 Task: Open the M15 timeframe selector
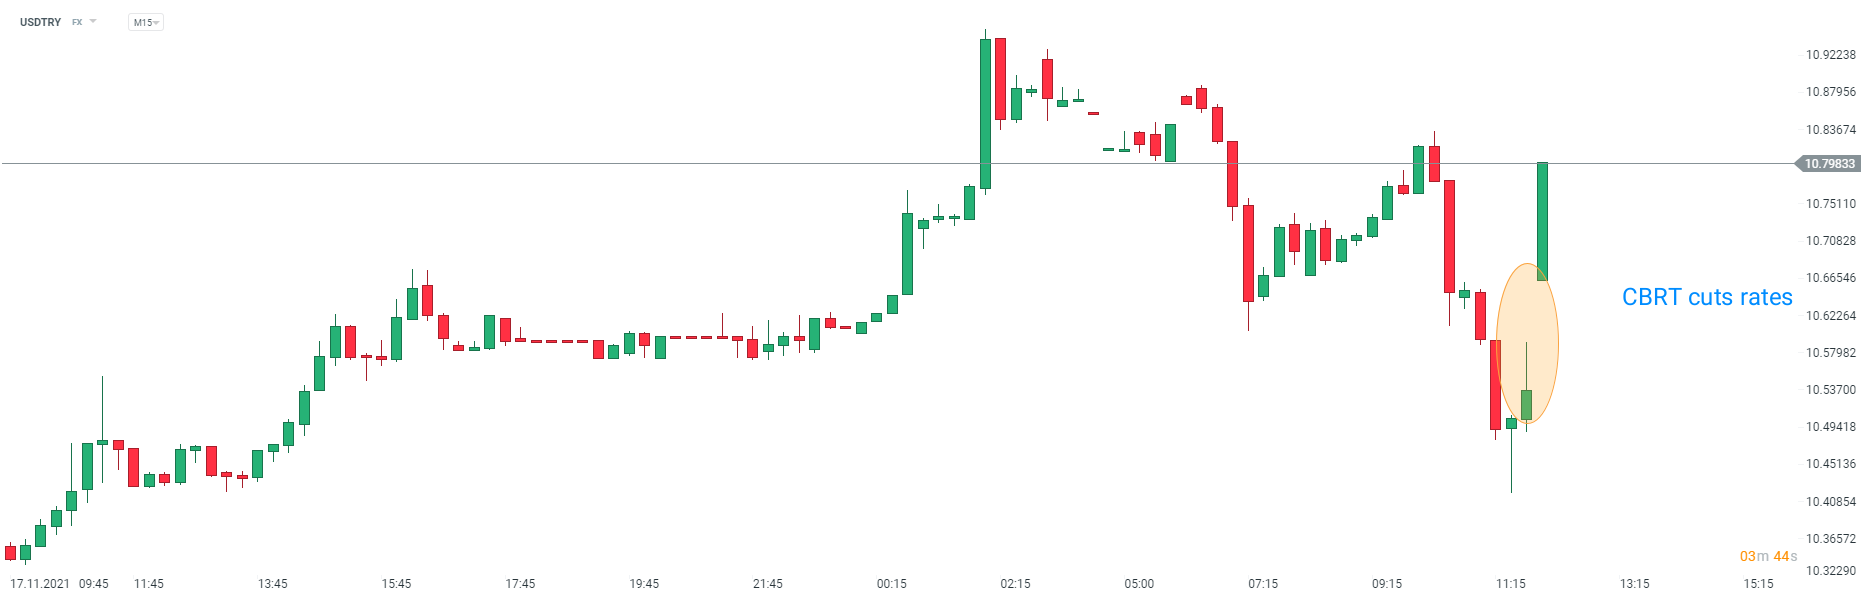pos(145,22)
